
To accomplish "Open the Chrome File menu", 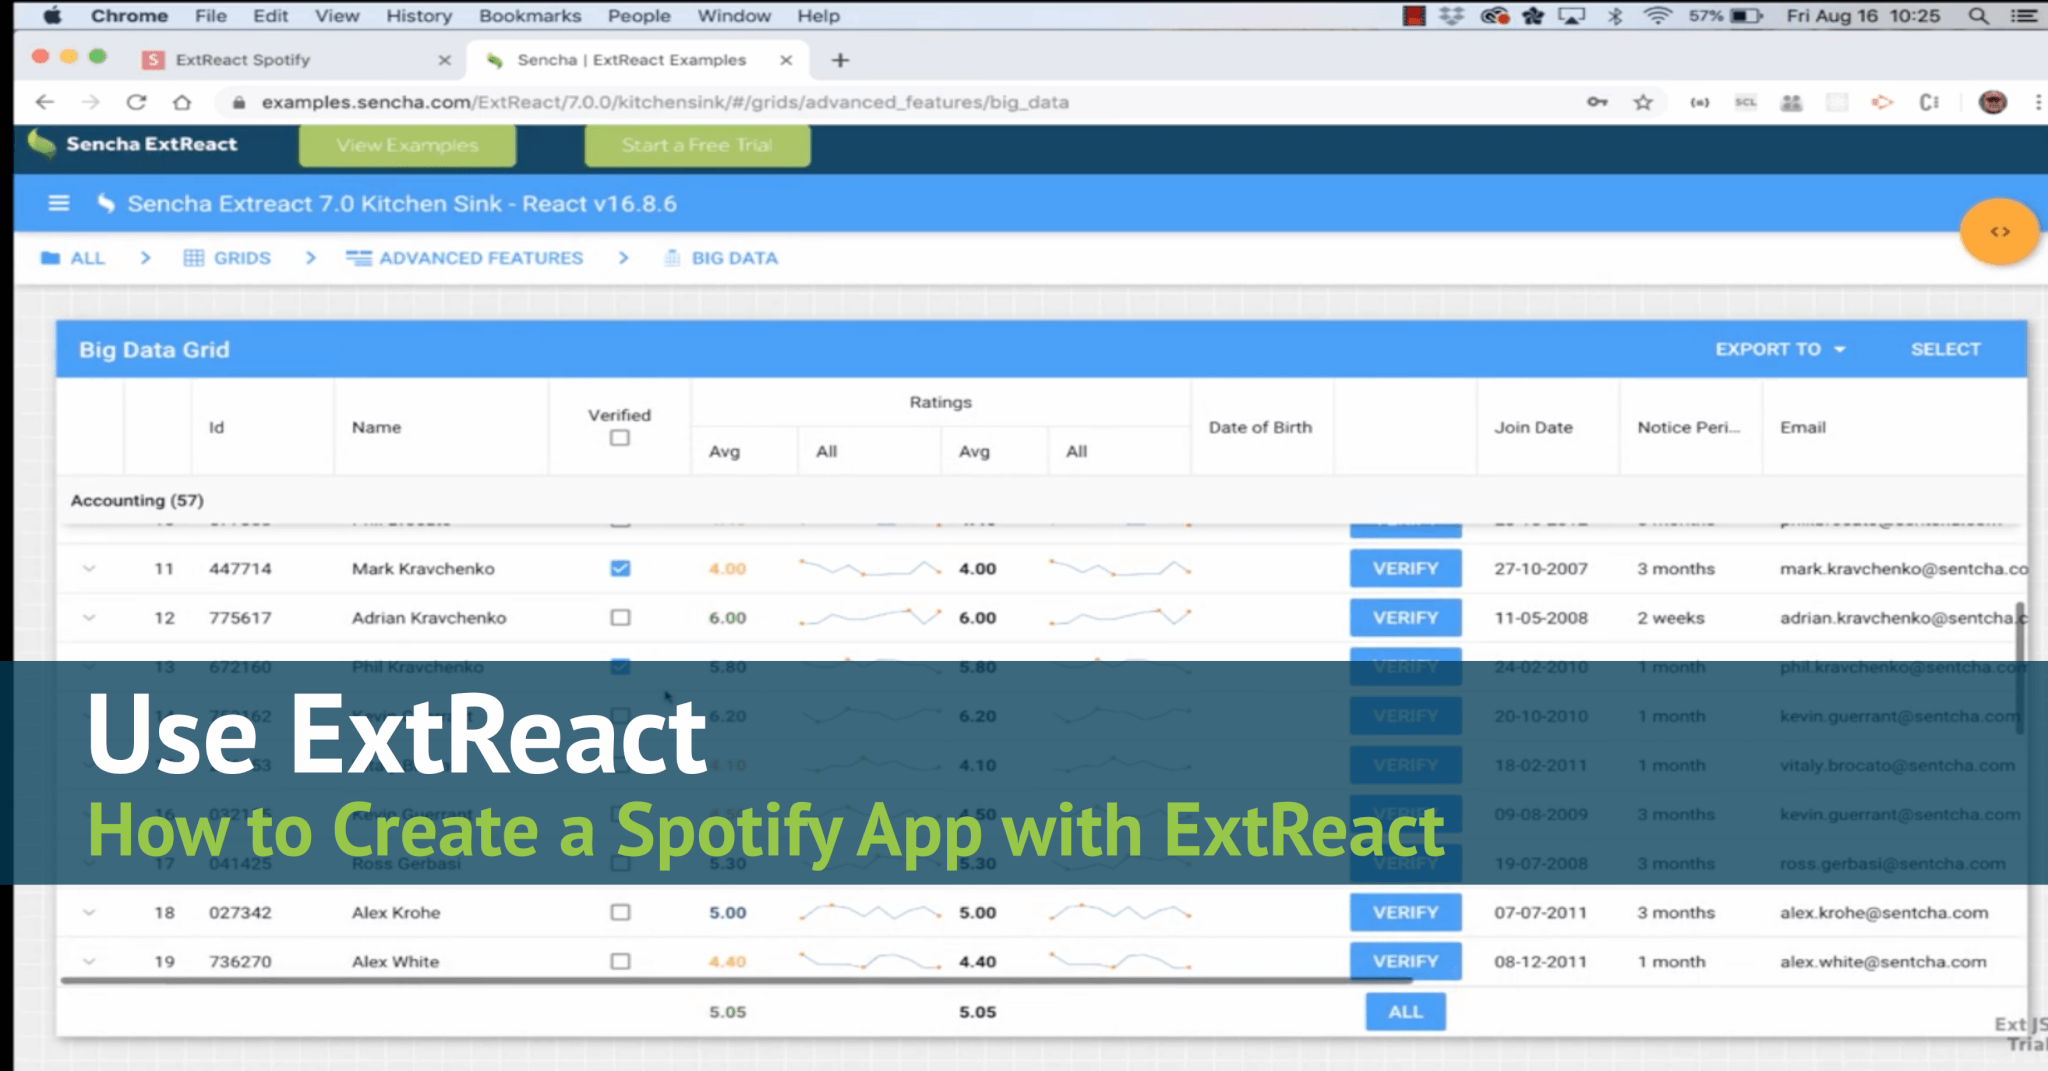I will coord(210,16).
